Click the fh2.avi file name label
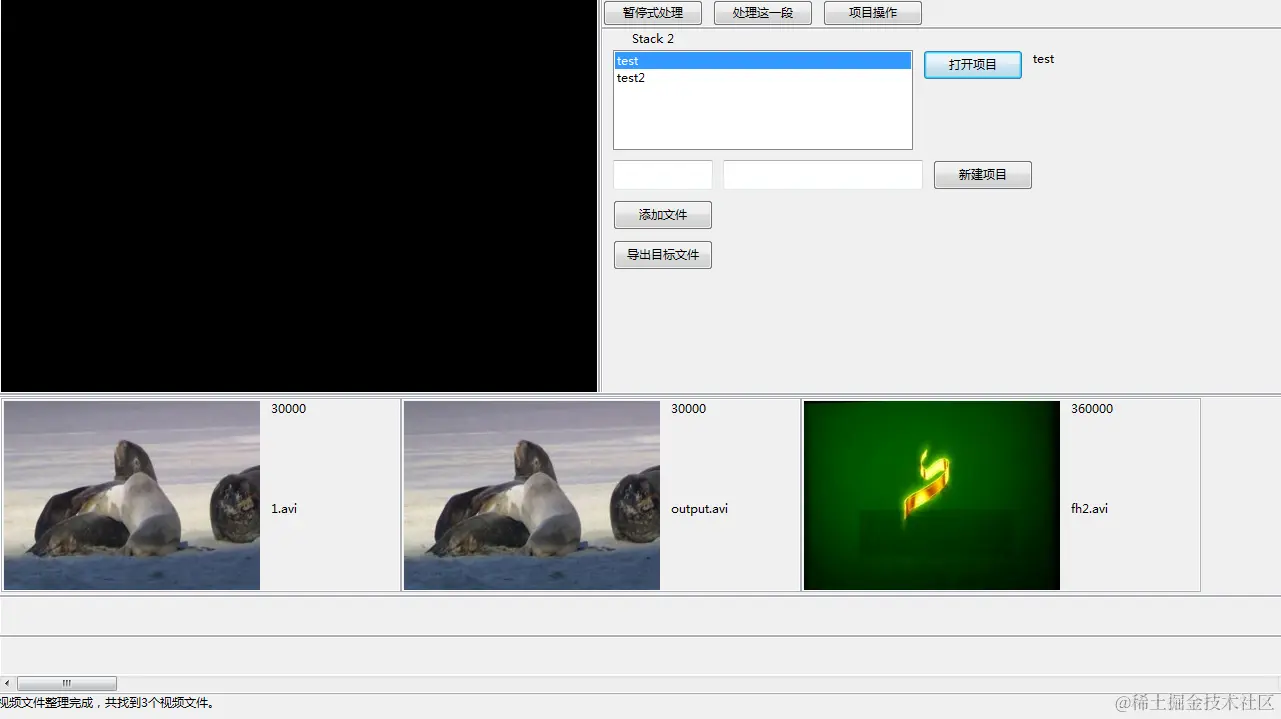This screenshot has height=719, width=1281. 1089,509
